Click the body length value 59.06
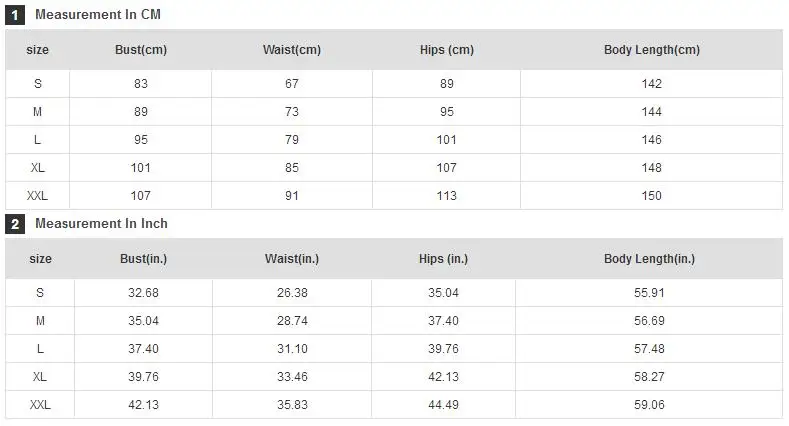This screenshot has height=426, width=789. (649, 404)
